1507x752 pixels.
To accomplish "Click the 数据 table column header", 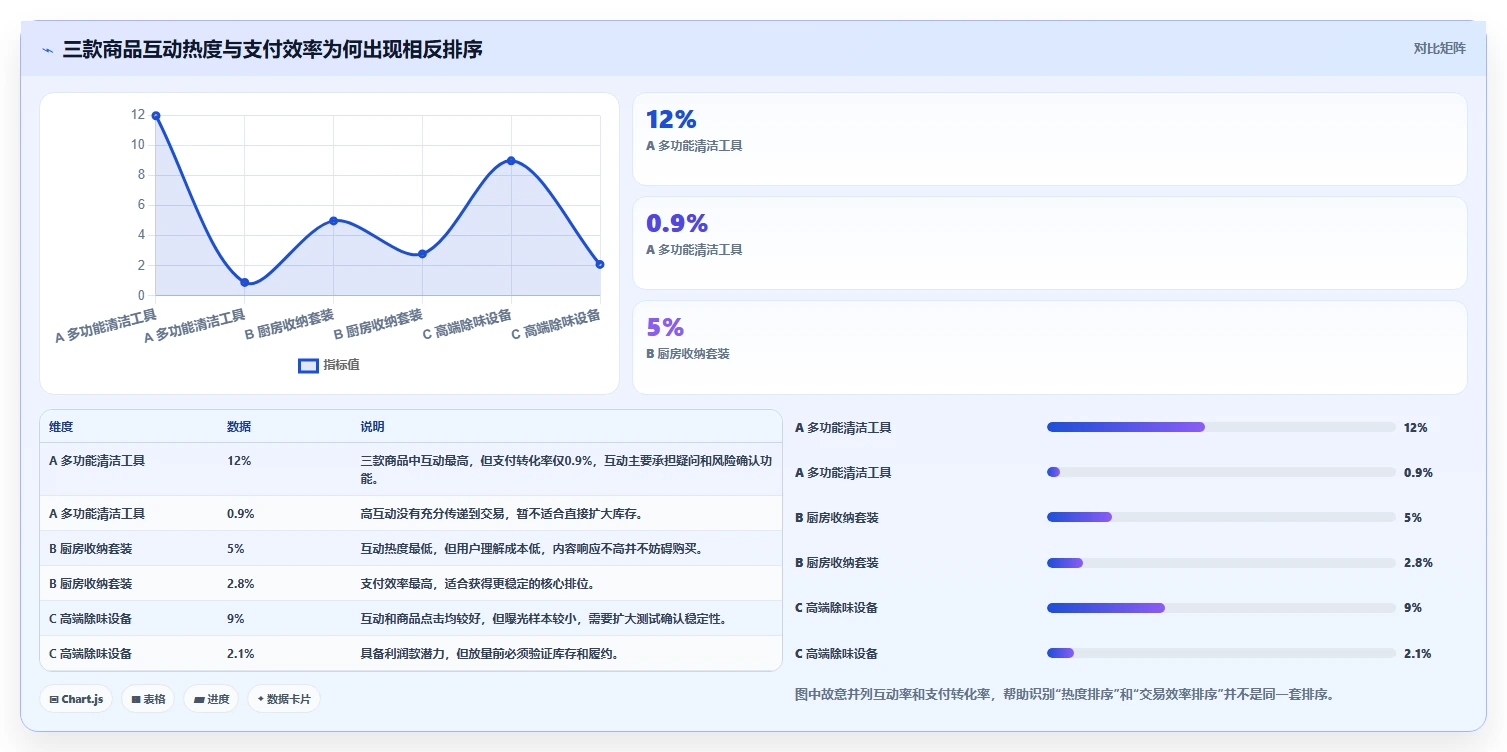I will (x=239, y=427).
